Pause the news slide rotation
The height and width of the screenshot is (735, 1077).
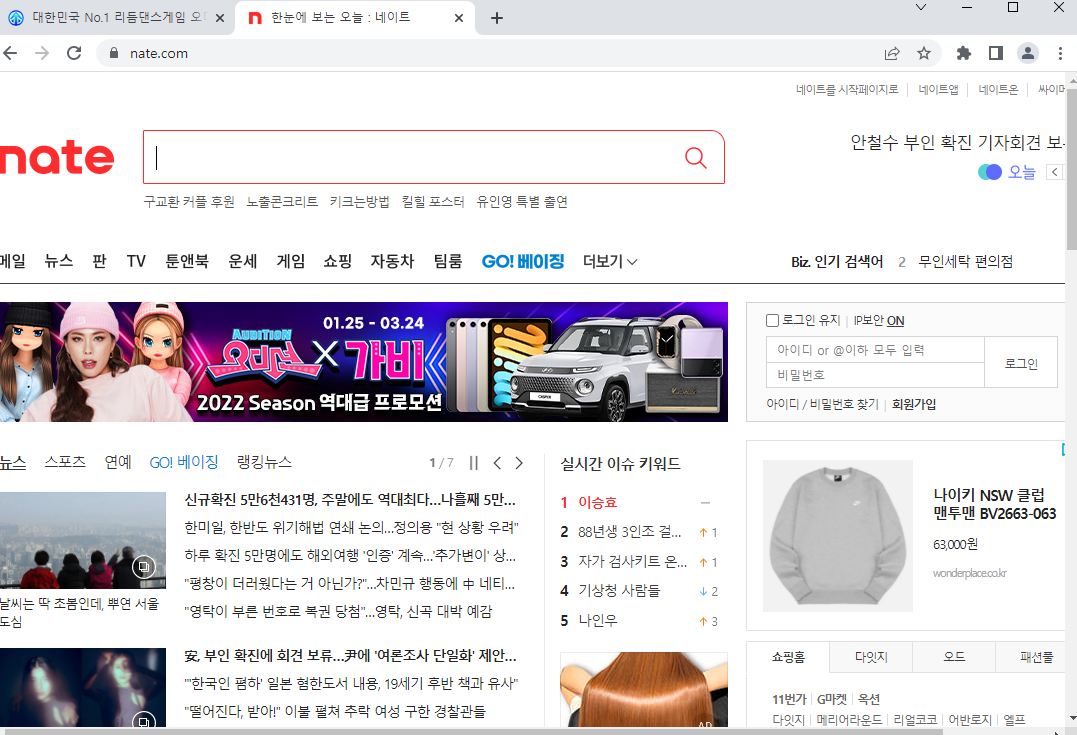(473, 463)
